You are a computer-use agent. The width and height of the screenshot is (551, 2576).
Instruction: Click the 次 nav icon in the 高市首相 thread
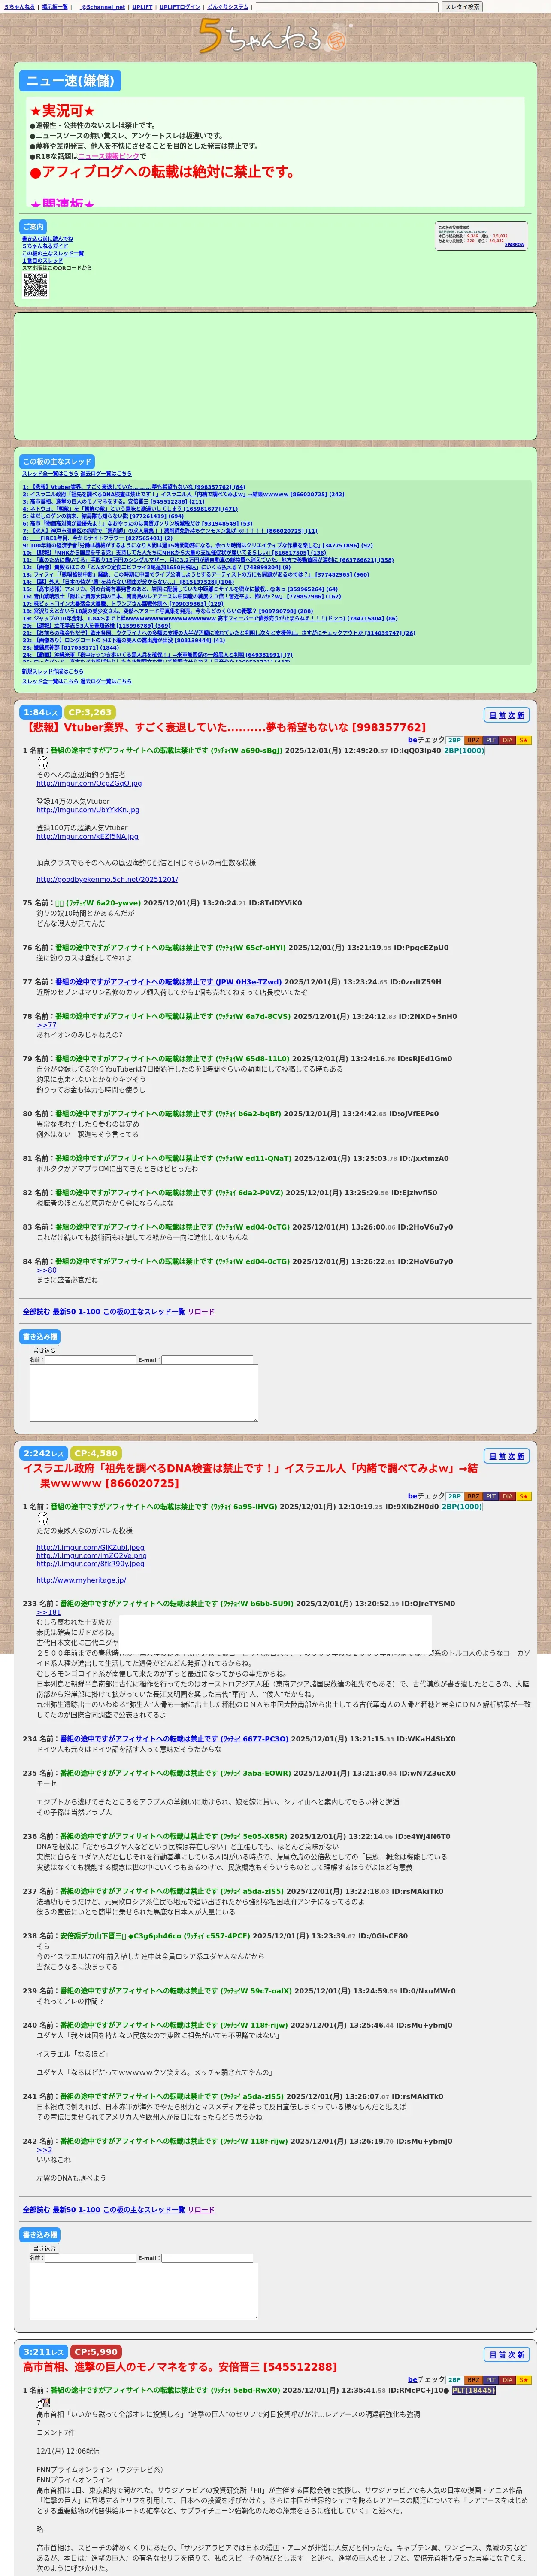pyautogui.click(x=512, y=2355)
